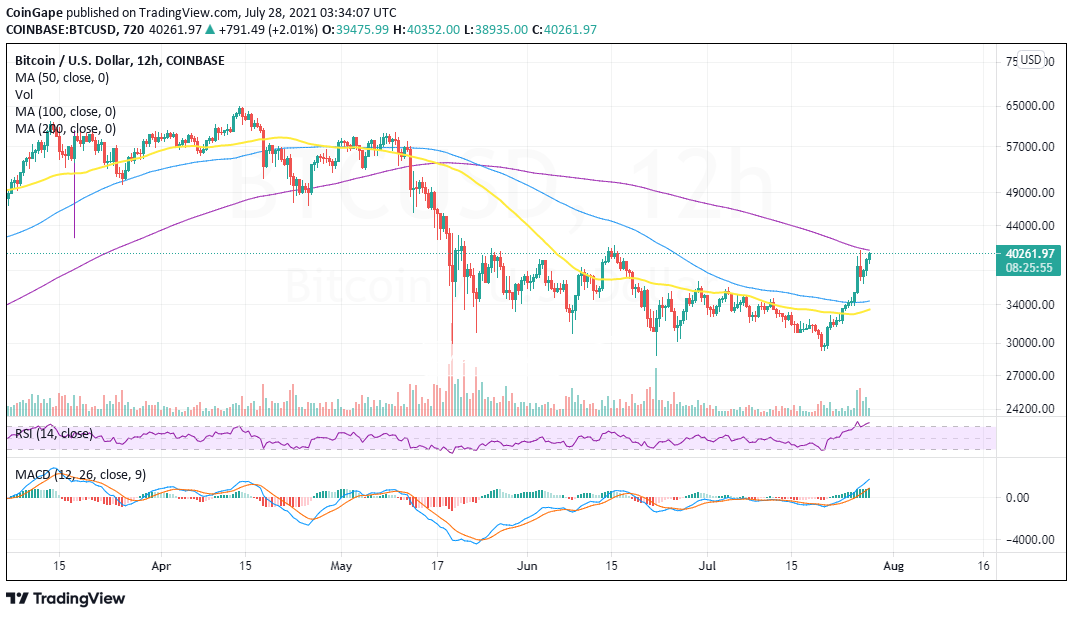1073x617 pixels.
Task: Click the May label on time axis
Action: pyautogui.click(x=342, y=566)
